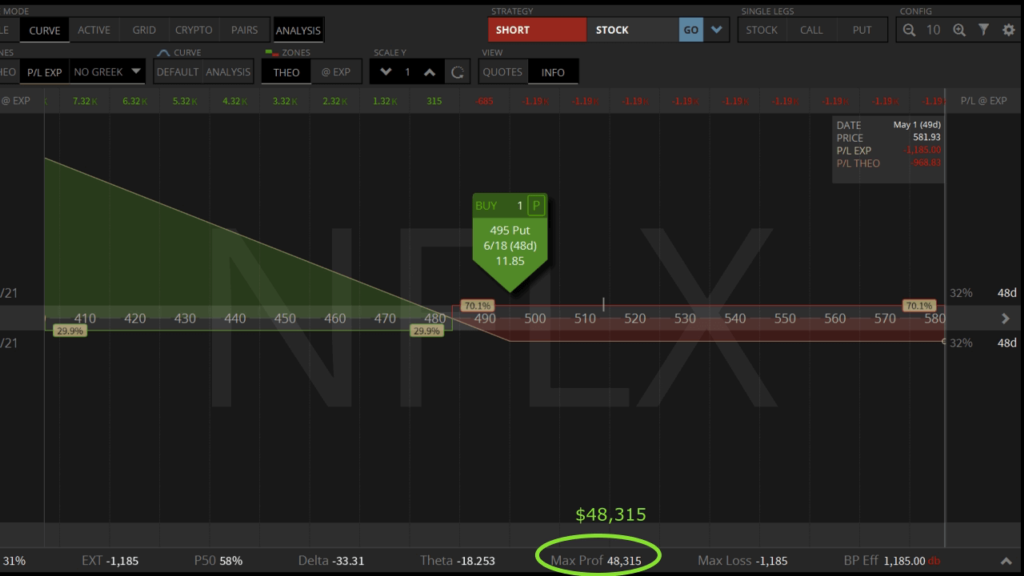Viewport: 1024px width, 576px height.
Task: Add a single leg CALL
Action: point(811,30)
